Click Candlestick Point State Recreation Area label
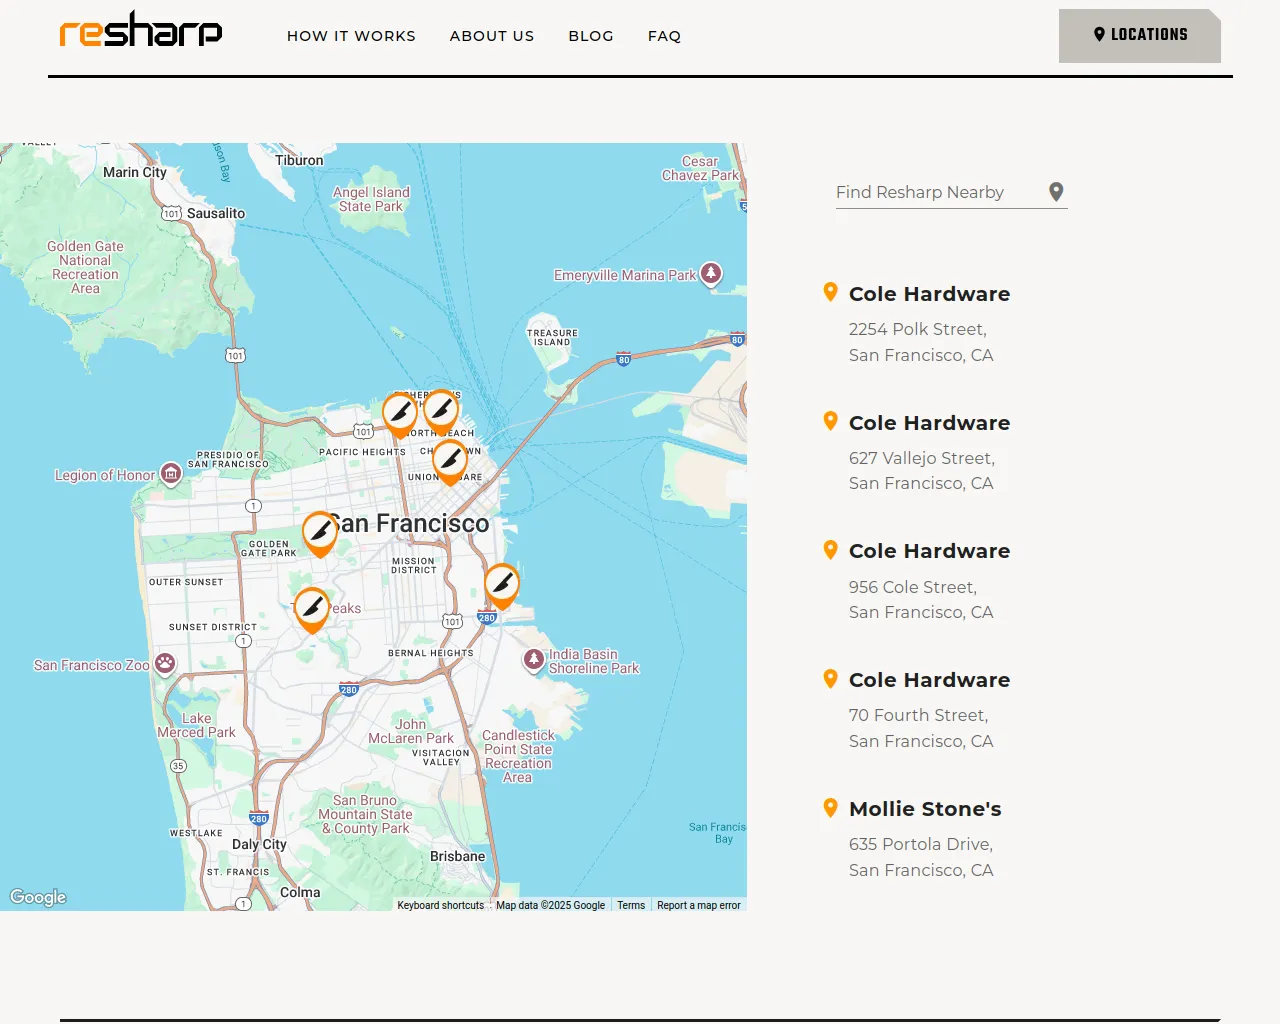1280x1024 pixels. [x=518, y=756]
